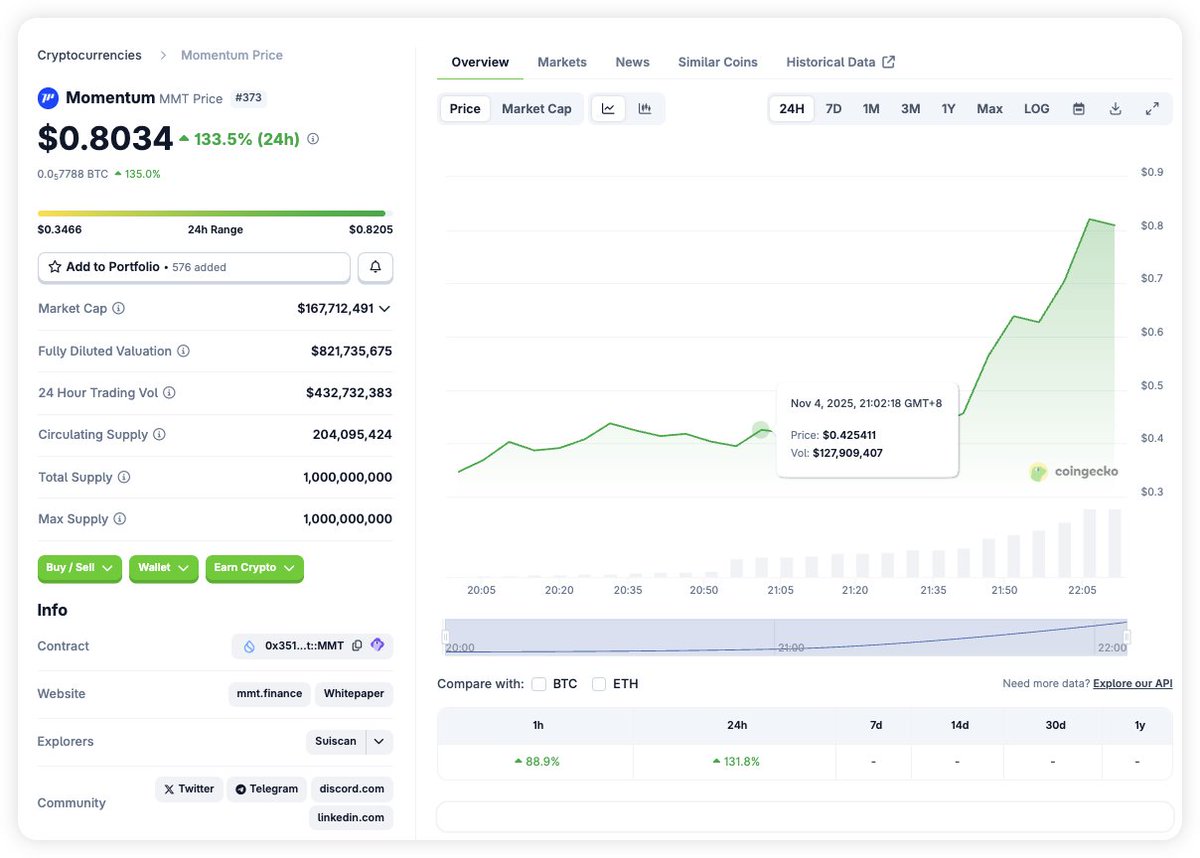Expand chart to fullscreen via arrows icon
This screenshot has width=1200, height=858.
coord(1152,108)
